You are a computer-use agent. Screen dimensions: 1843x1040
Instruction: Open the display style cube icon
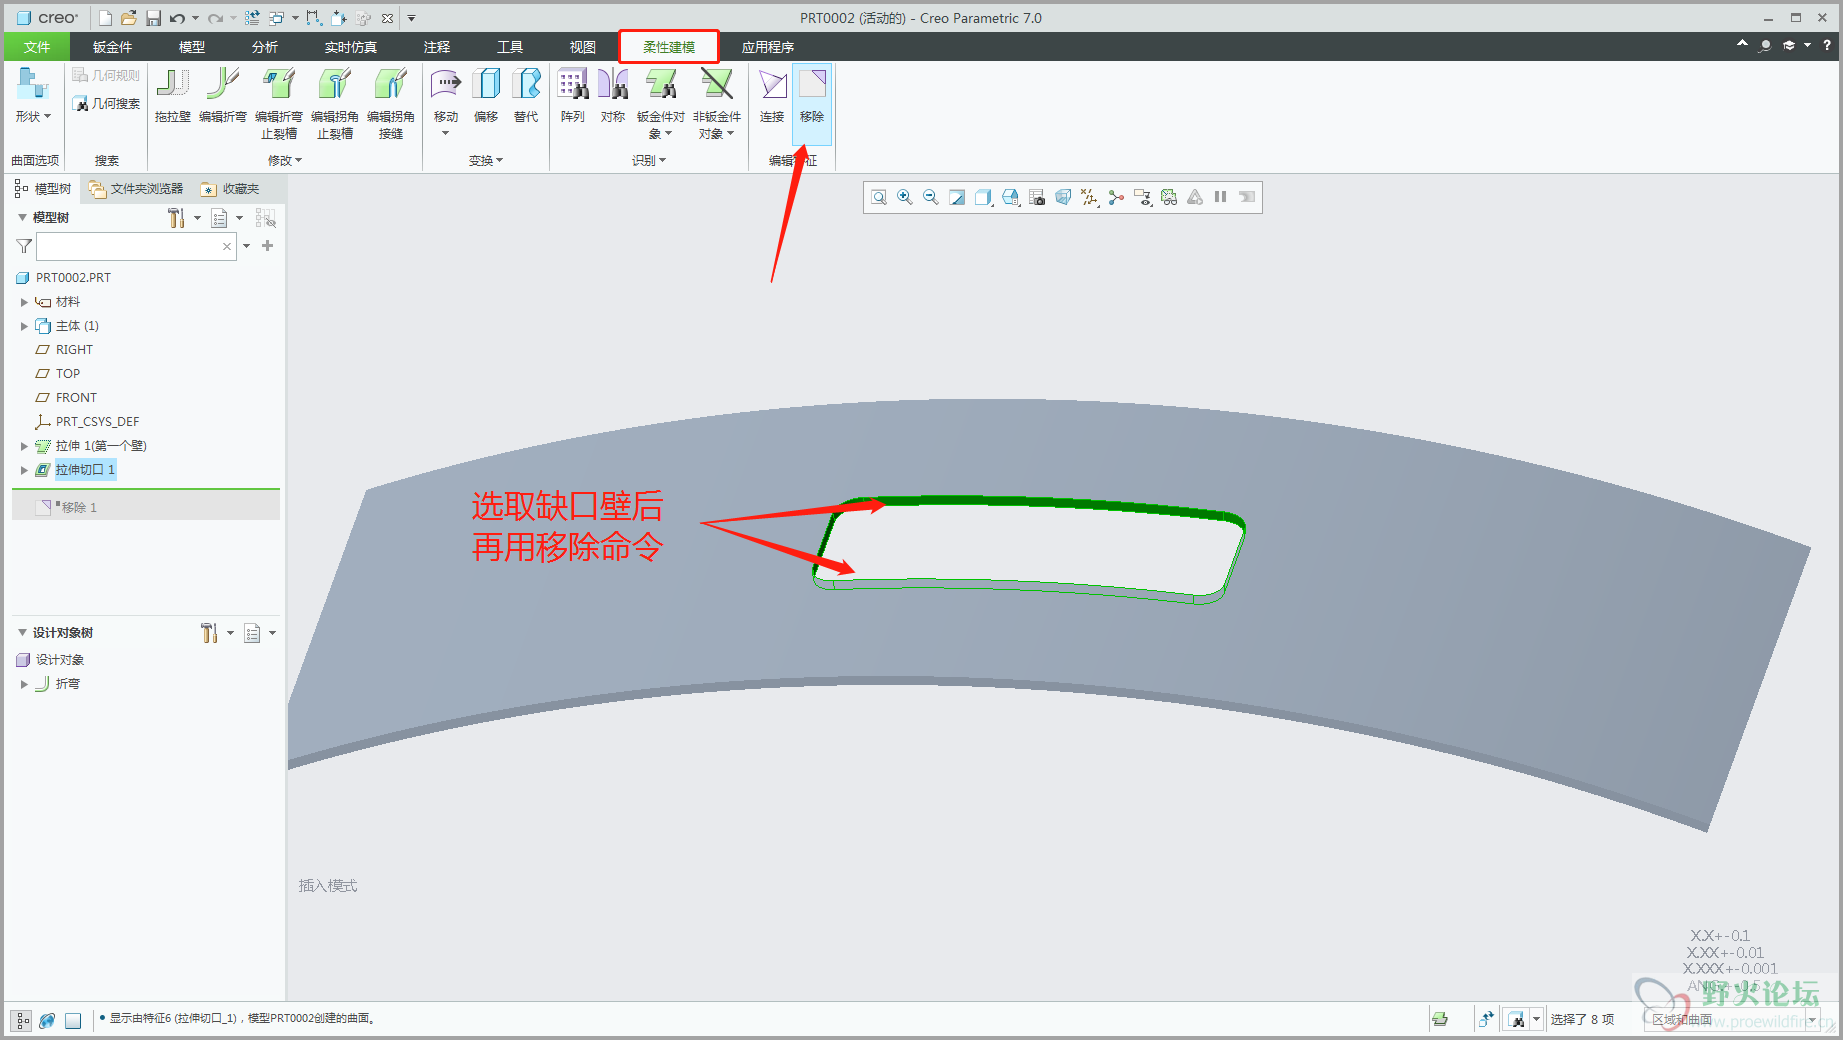(x=984, y=198)
